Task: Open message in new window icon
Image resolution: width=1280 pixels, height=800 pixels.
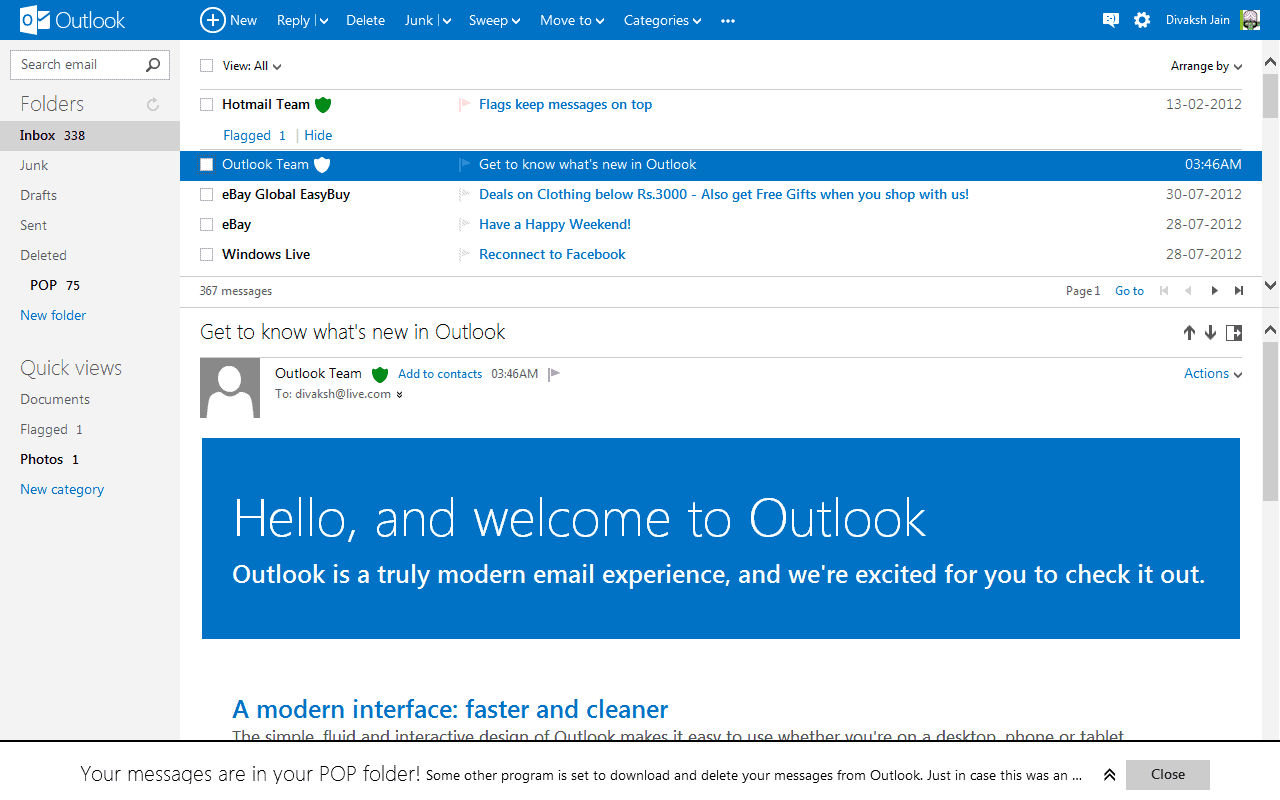Action: pyautogui.click(x=1234, y=333)
